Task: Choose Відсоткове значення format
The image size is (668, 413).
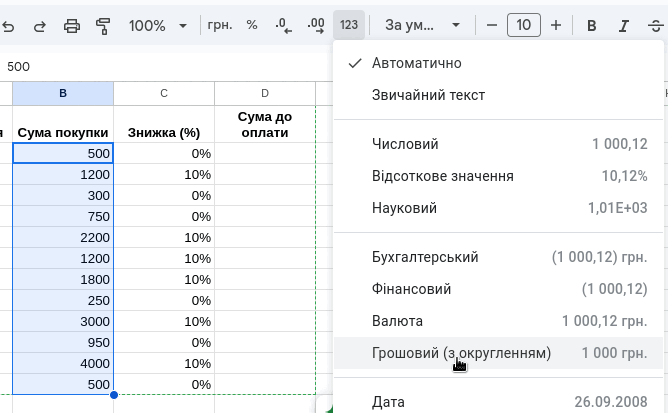Action: point(498,176)
